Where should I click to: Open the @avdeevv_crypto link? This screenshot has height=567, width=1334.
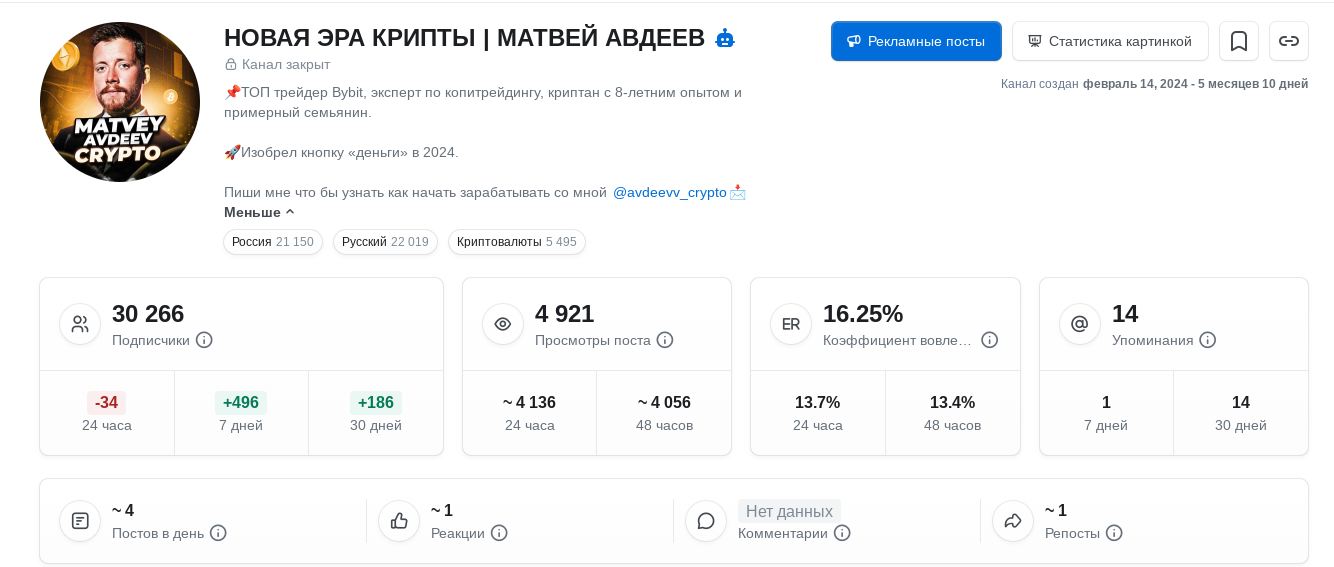(x=669, y=192)
